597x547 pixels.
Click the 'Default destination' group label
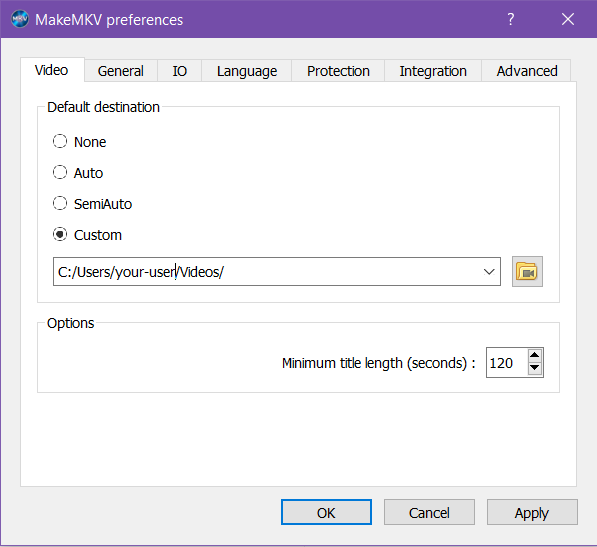[x=103, y=107]
